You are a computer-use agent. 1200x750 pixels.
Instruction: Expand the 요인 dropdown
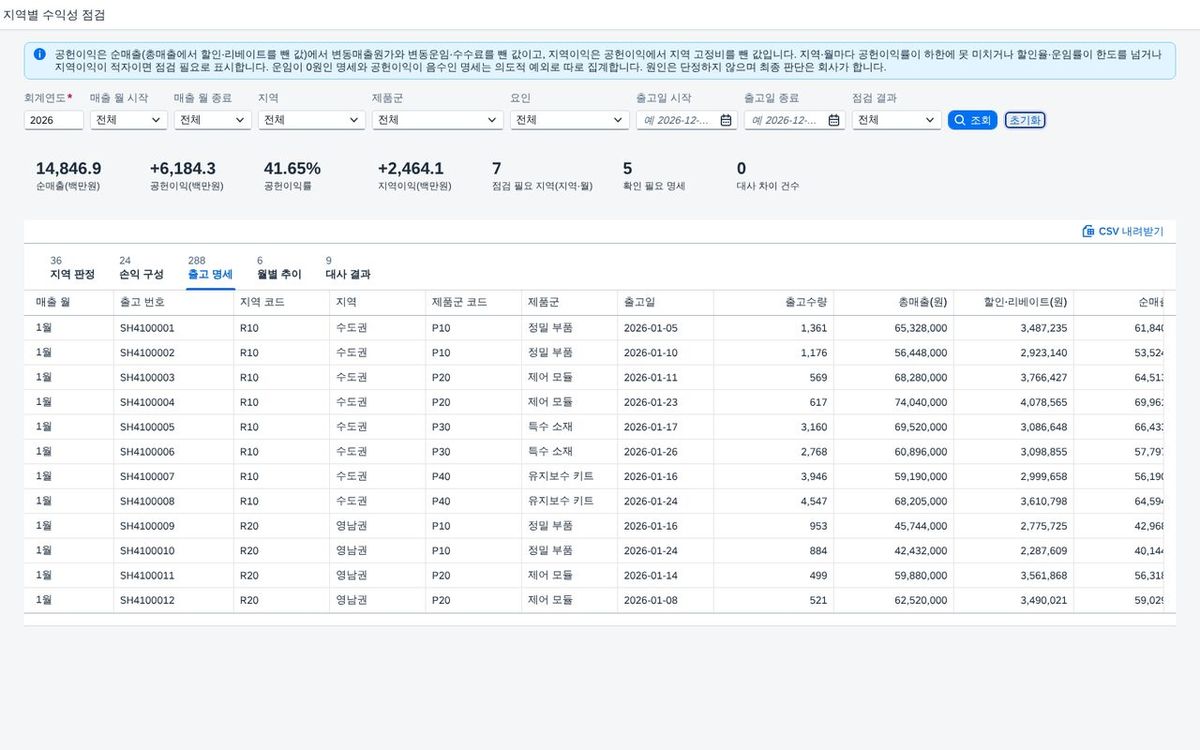[x=569, y=120]
